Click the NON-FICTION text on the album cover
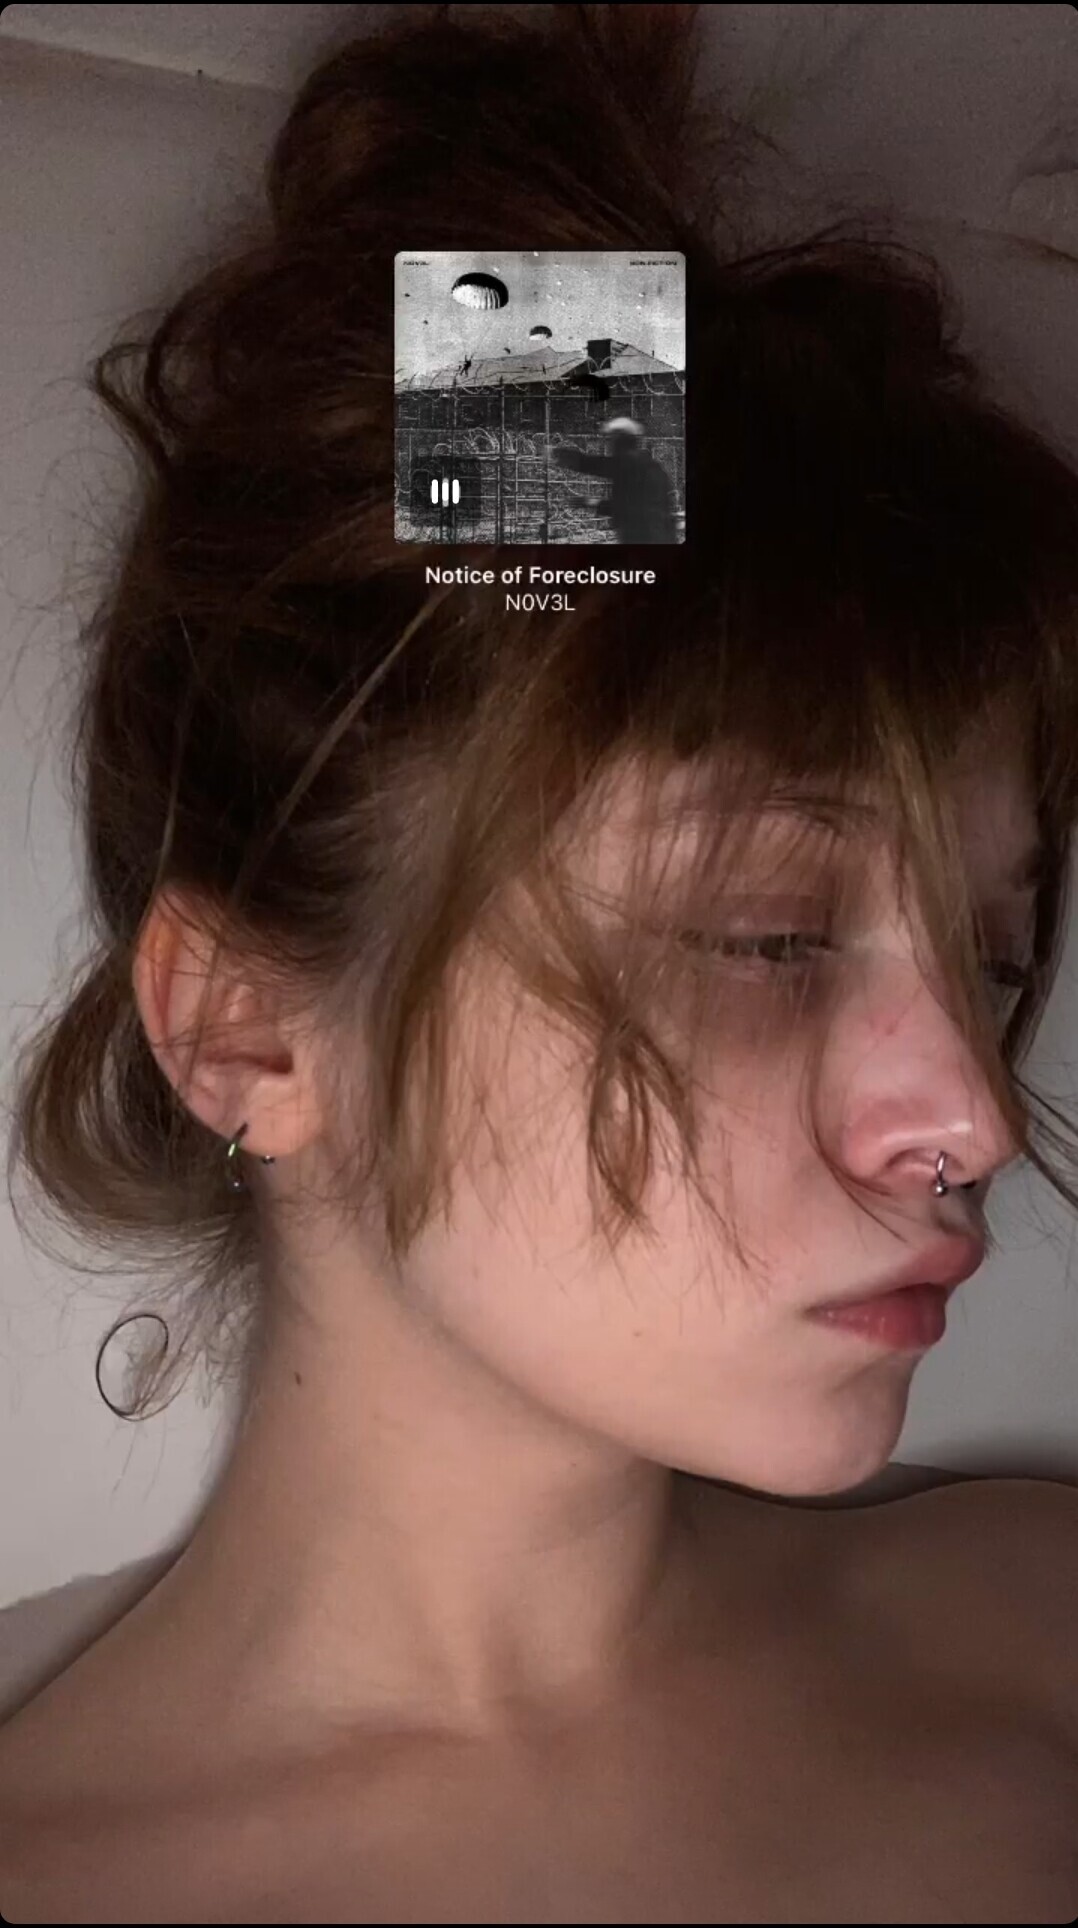1078x1928 pixels. tap(654, 262)
